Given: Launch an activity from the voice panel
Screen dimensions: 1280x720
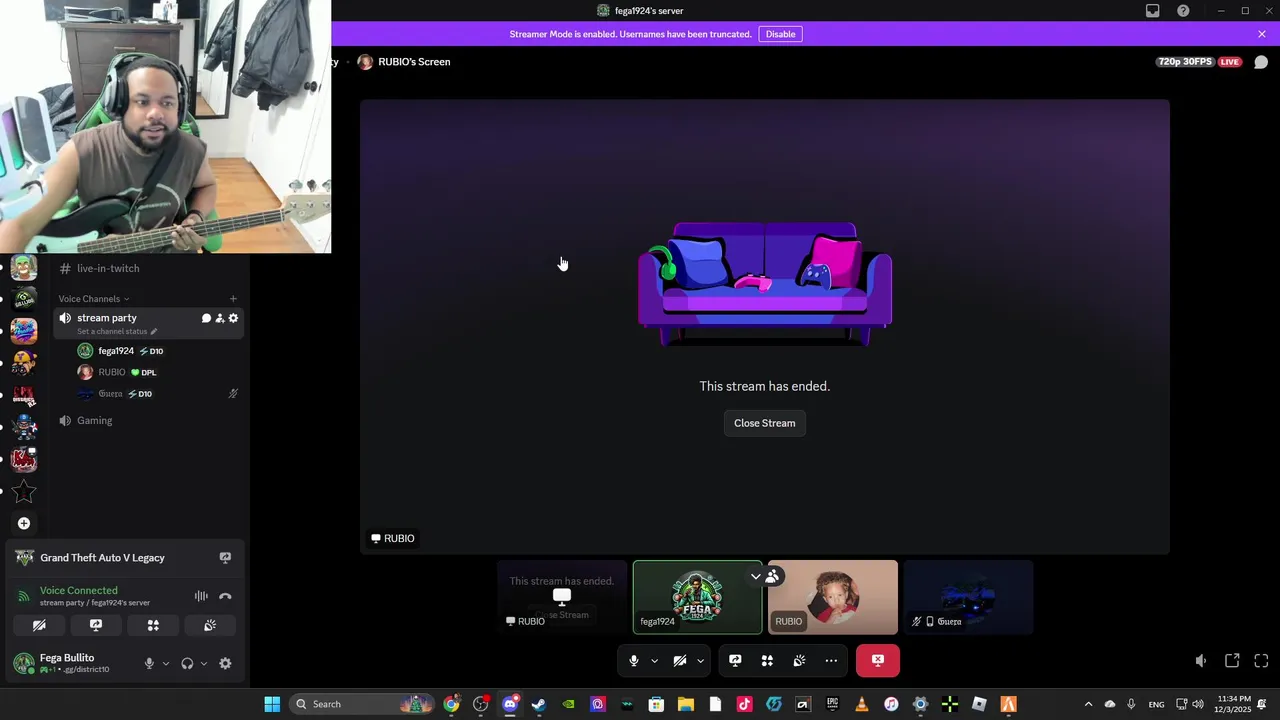Looking at the screenshot, I should click(x=153, y=625).
